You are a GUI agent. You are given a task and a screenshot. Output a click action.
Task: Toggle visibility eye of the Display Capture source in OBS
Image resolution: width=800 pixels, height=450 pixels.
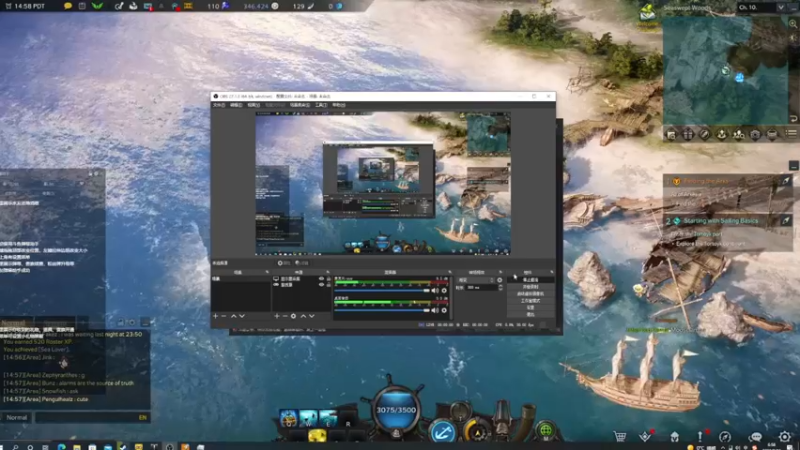[x=321, y=279]
